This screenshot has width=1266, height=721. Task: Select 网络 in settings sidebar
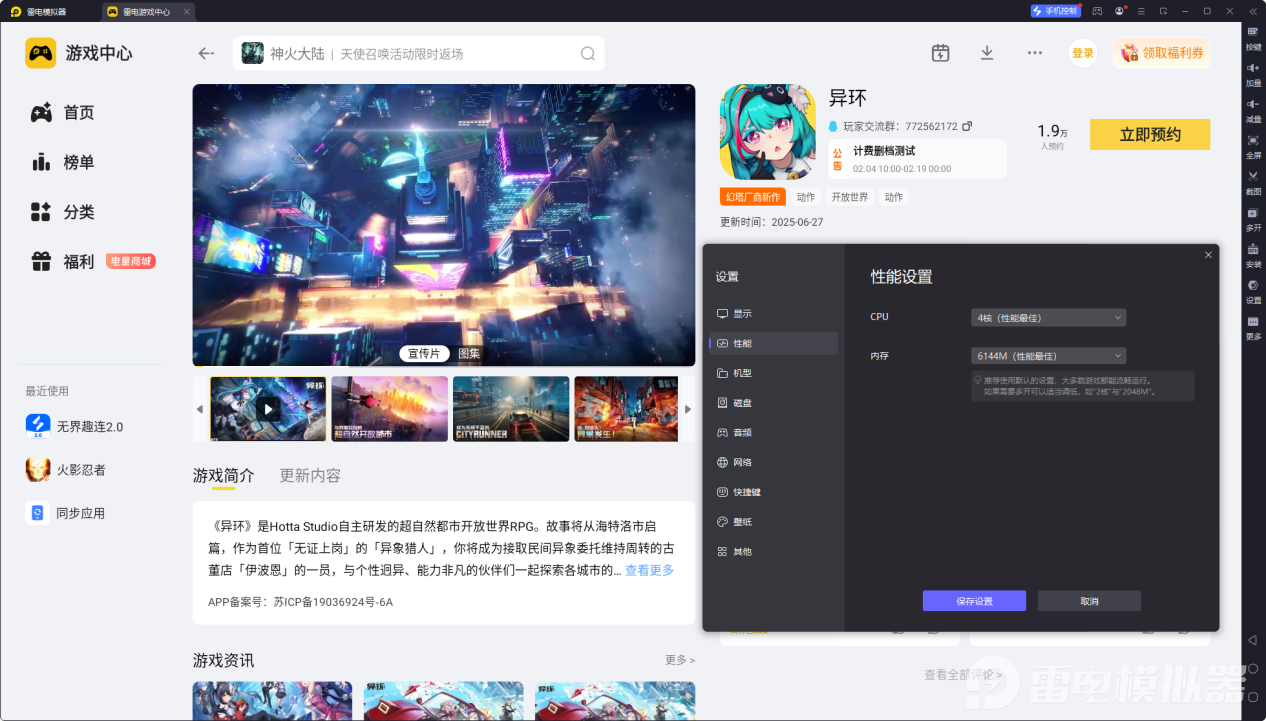(774, 462)
